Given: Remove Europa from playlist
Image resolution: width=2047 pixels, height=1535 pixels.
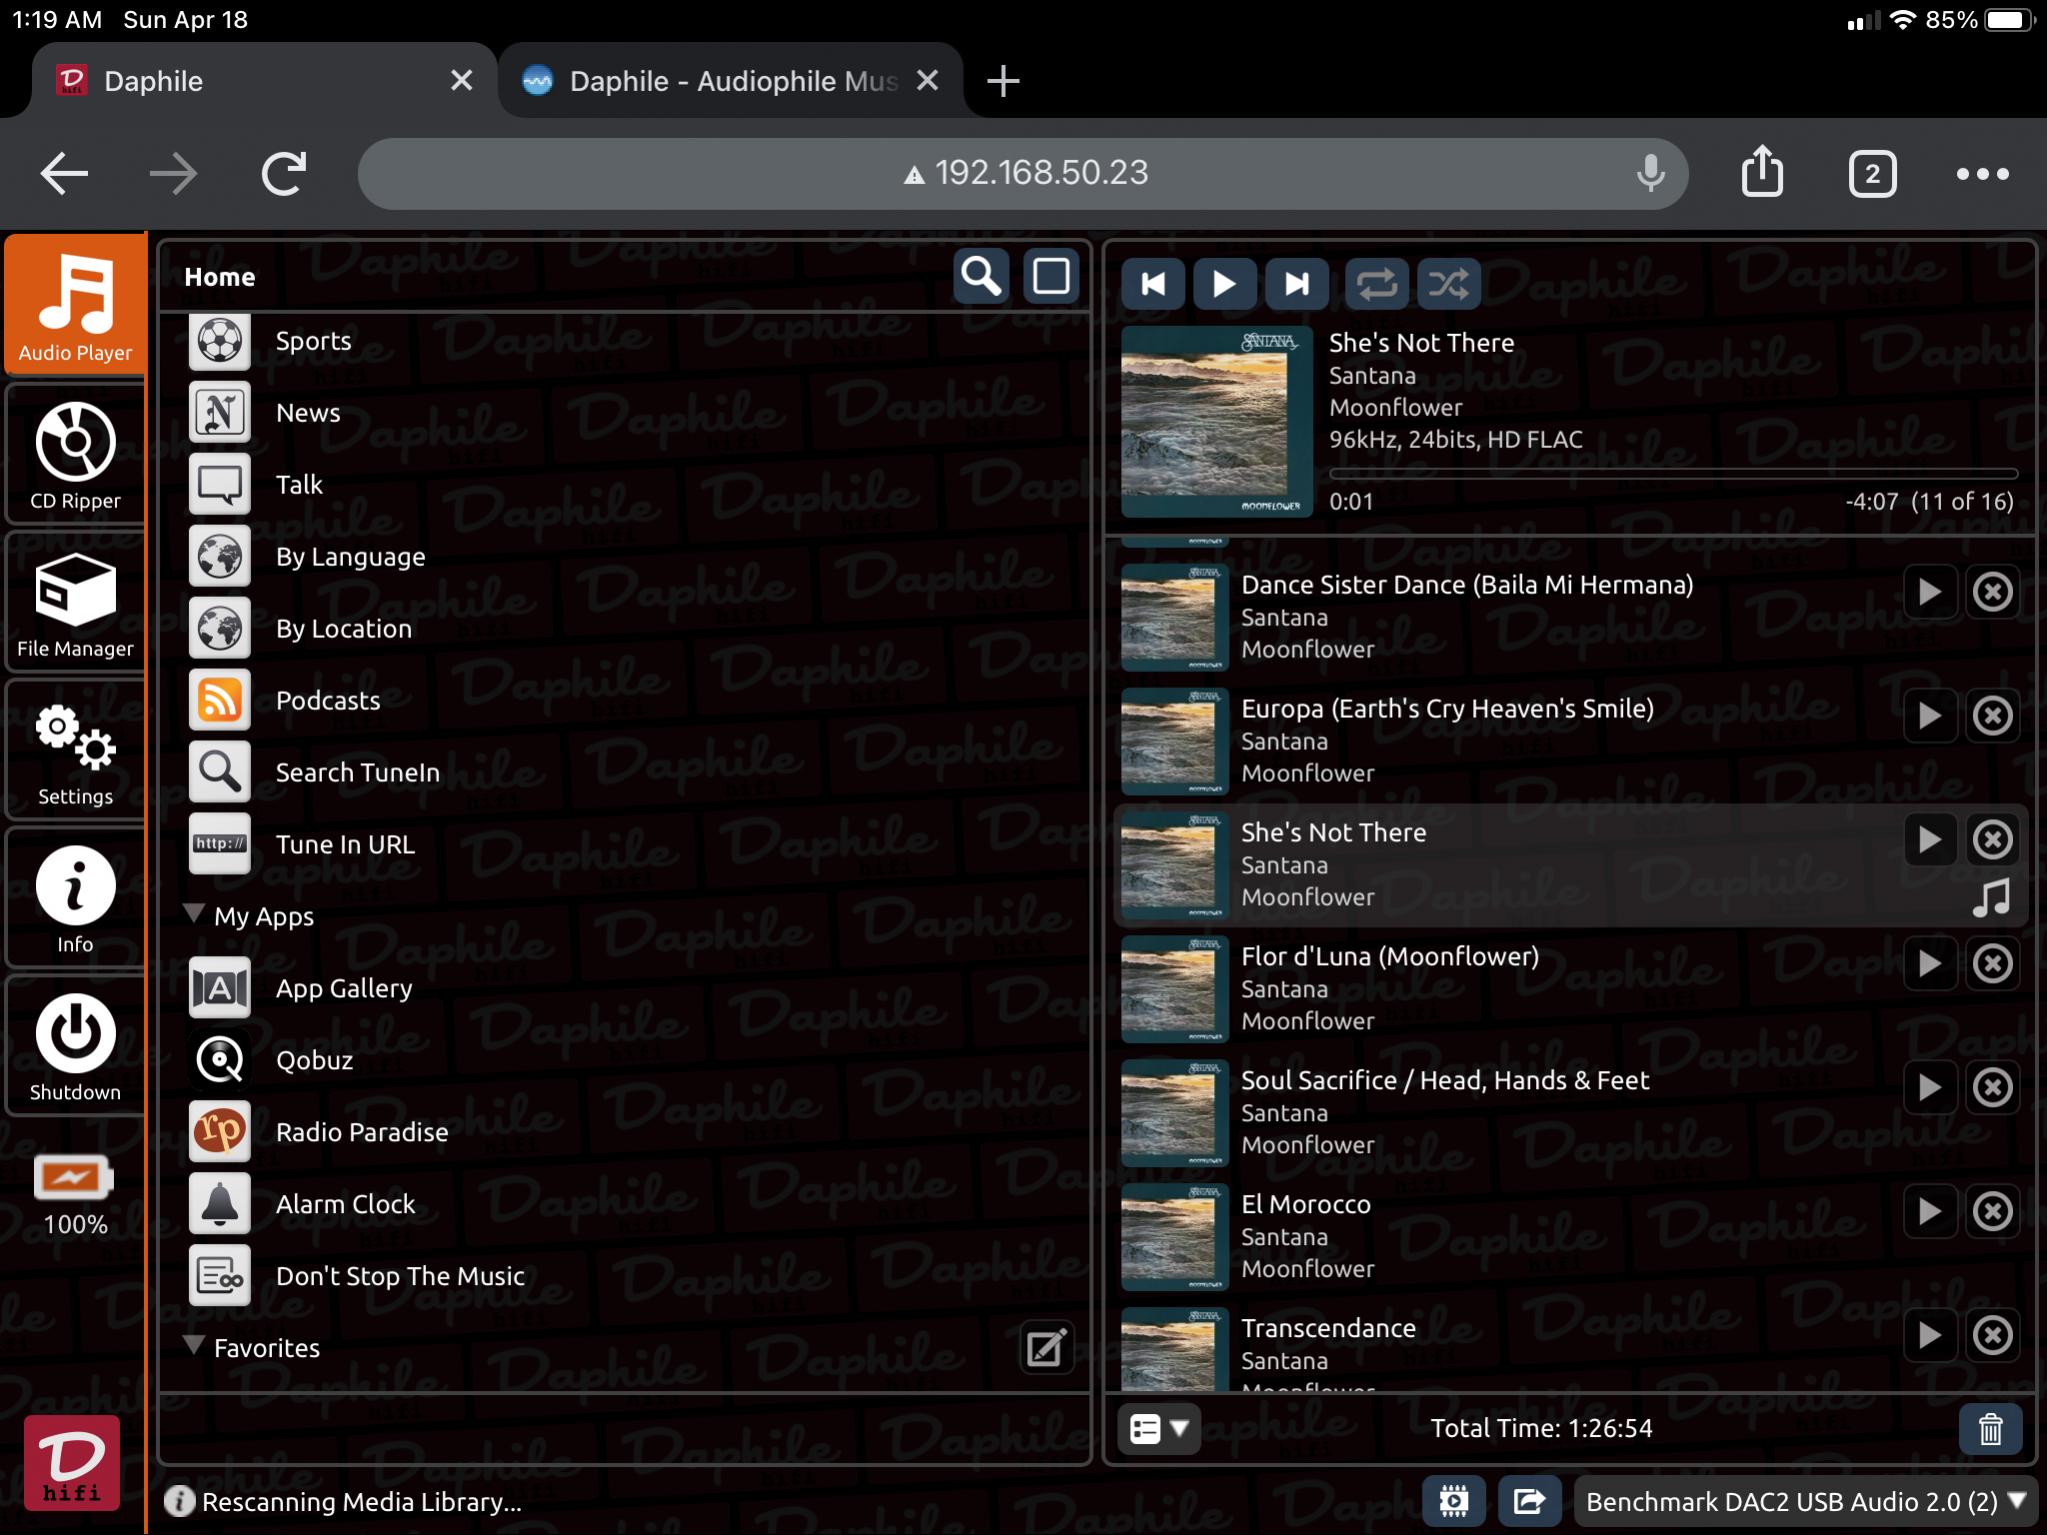Looking at the screenshot, I should [x=1993, y=716].
